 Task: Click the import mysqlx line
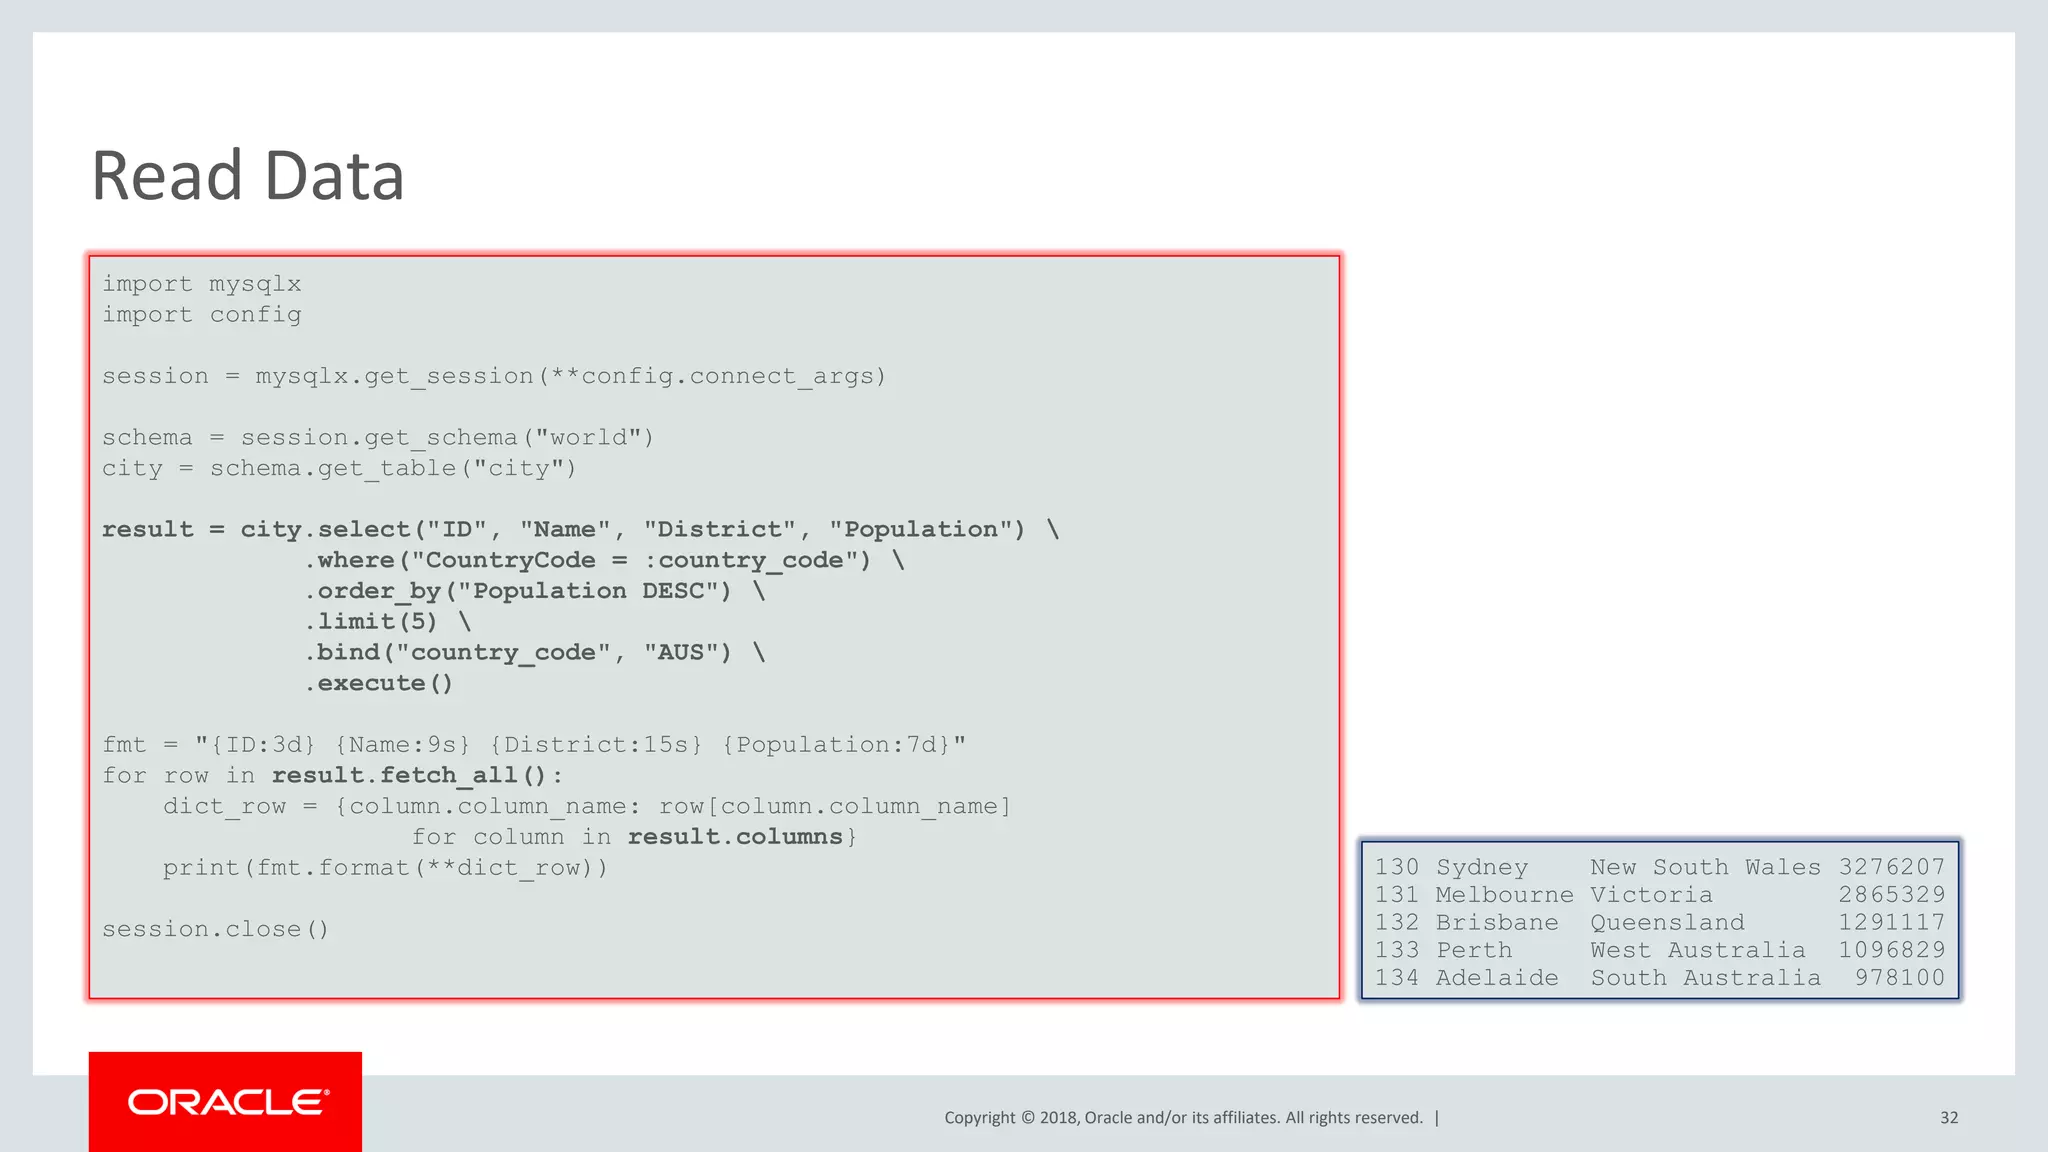201,284
